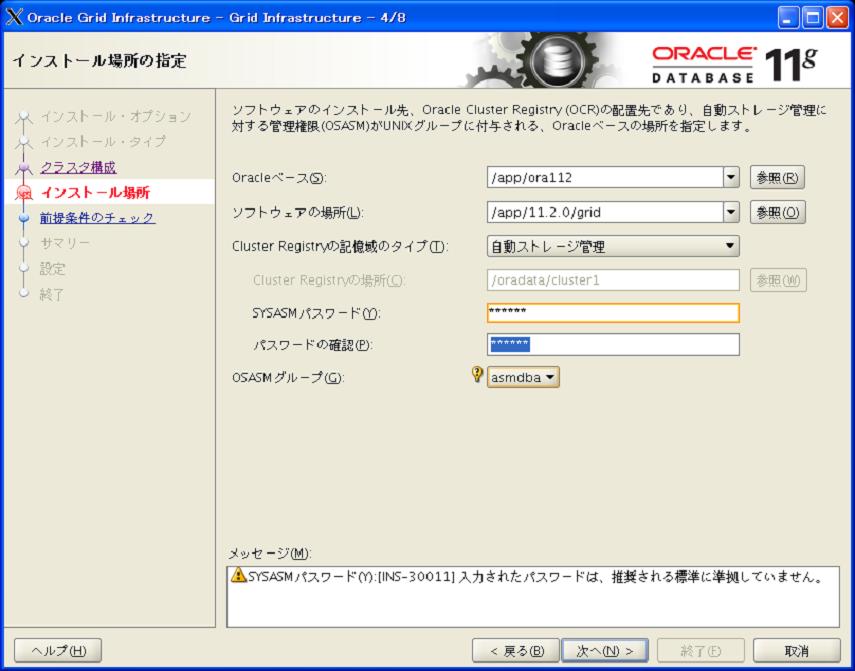Open the Cluster Registry storage type dropdown

tap(613, 246)
